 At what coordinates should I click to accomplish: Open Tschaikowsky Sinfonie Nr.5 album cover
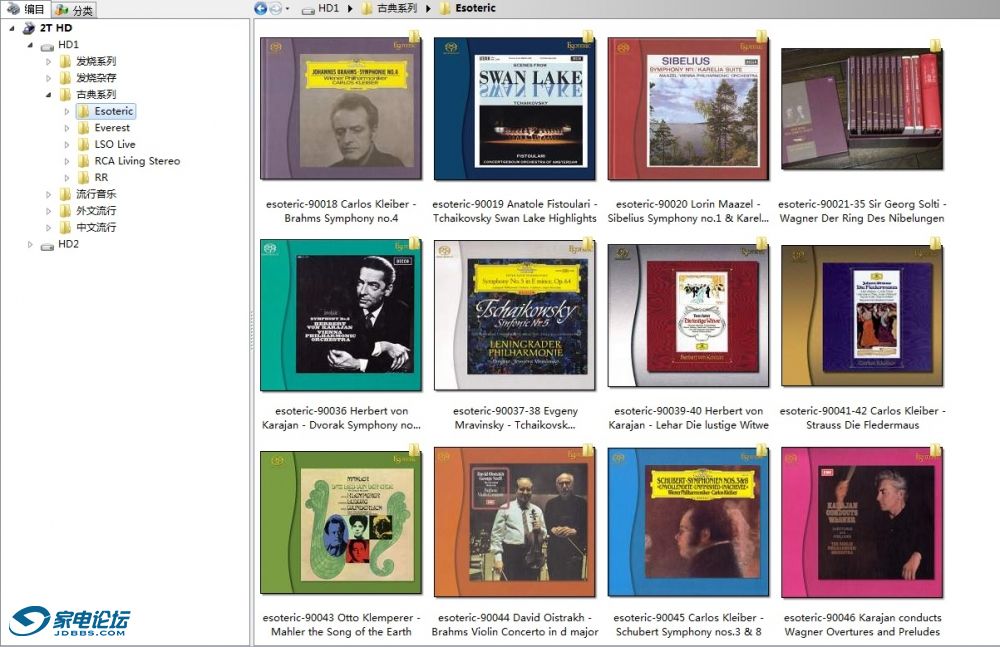pos(514,315)
